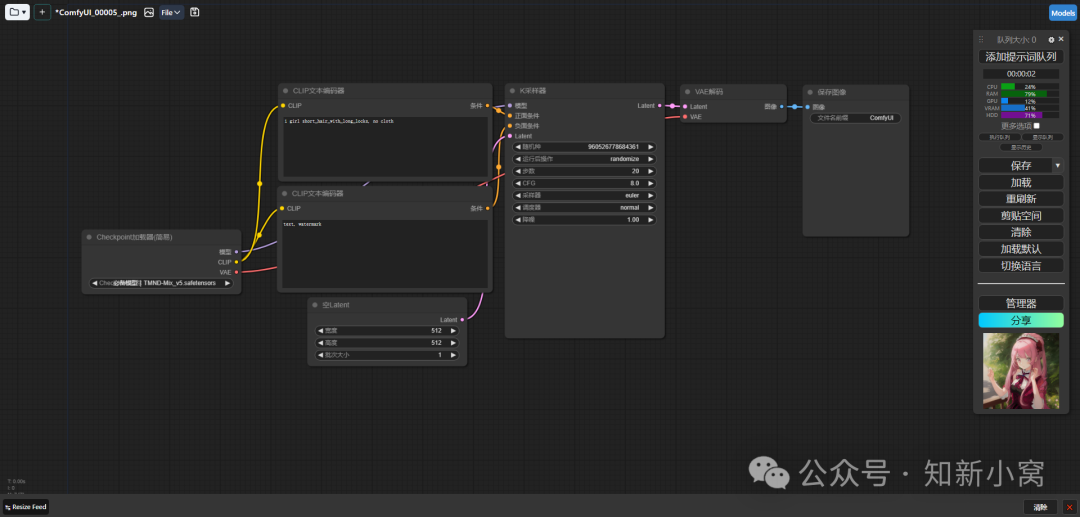Grab the queue panel drag handle

tap(981, 40)
